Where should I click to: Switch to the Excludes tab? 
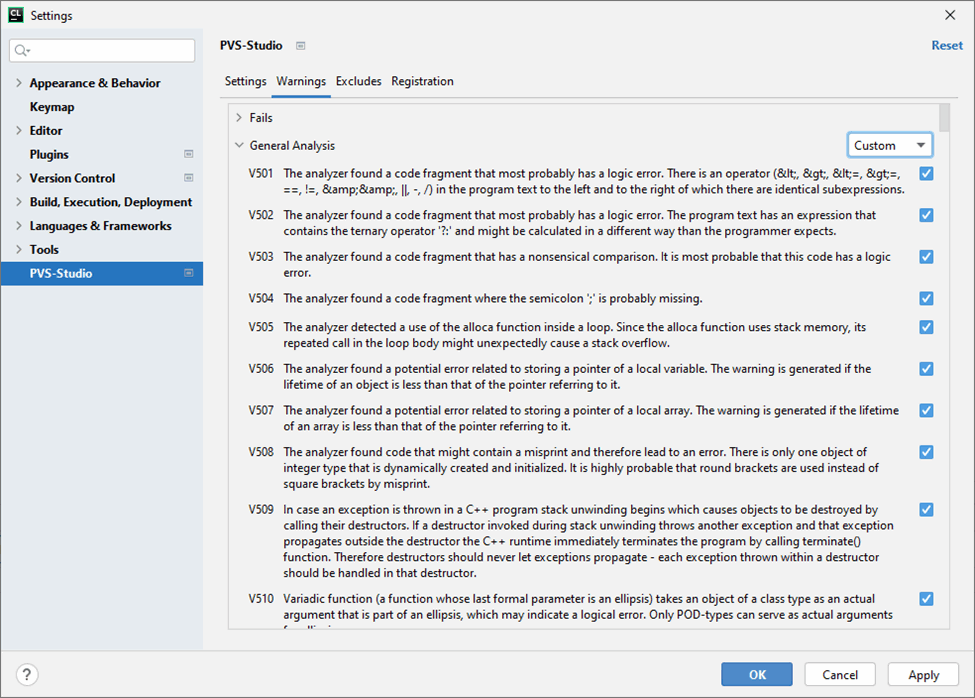point(358,82)
